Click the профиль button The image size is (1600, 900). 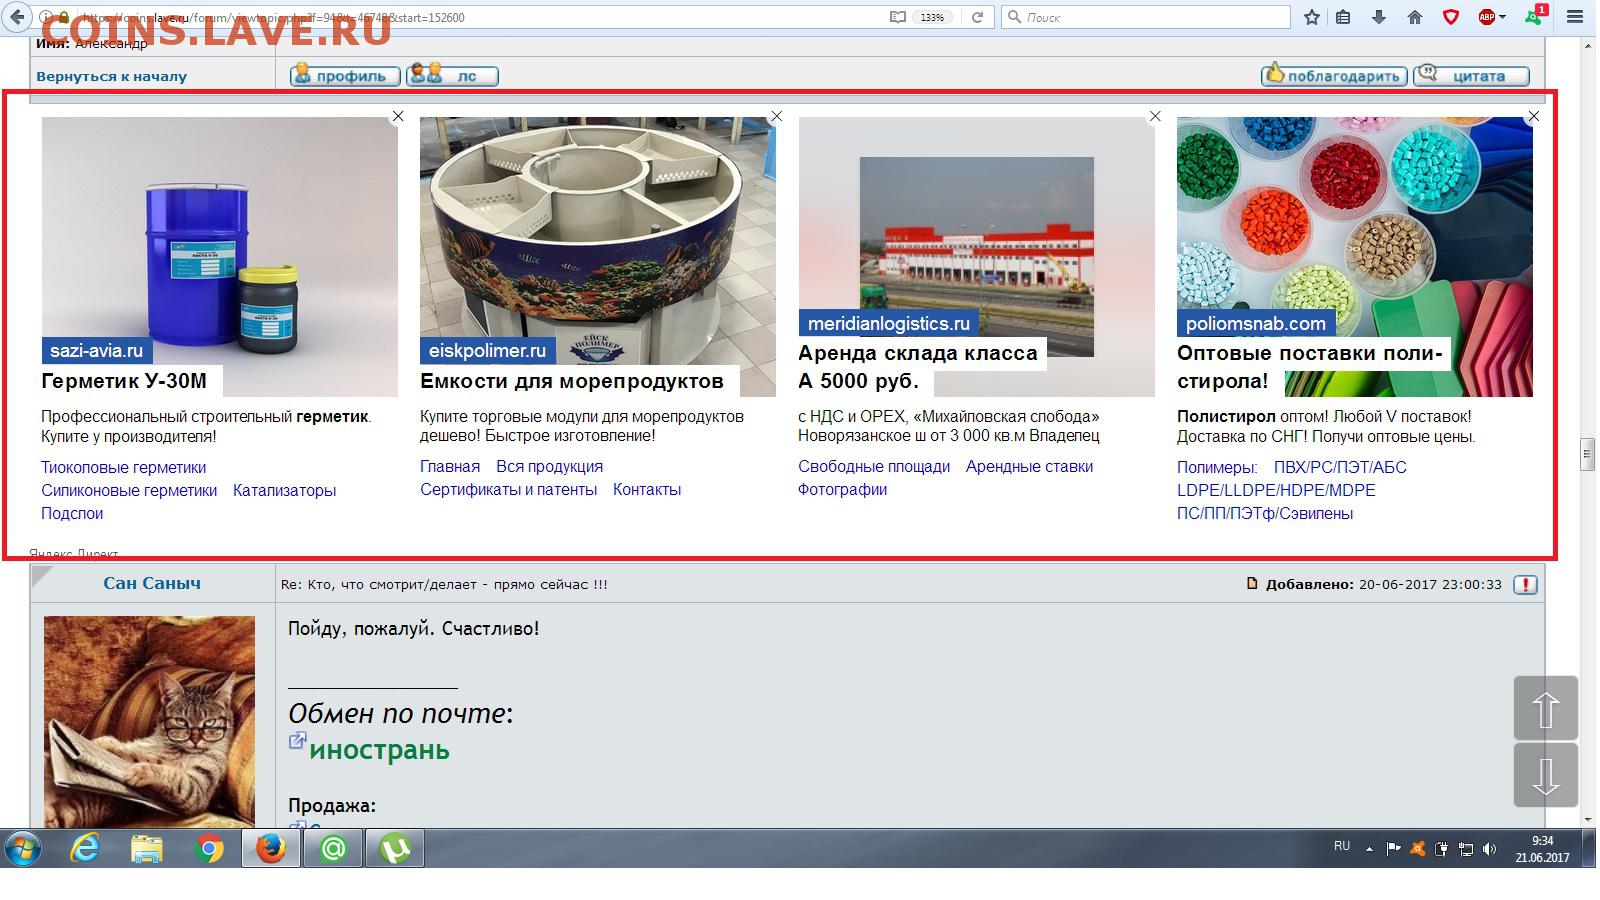345,75
